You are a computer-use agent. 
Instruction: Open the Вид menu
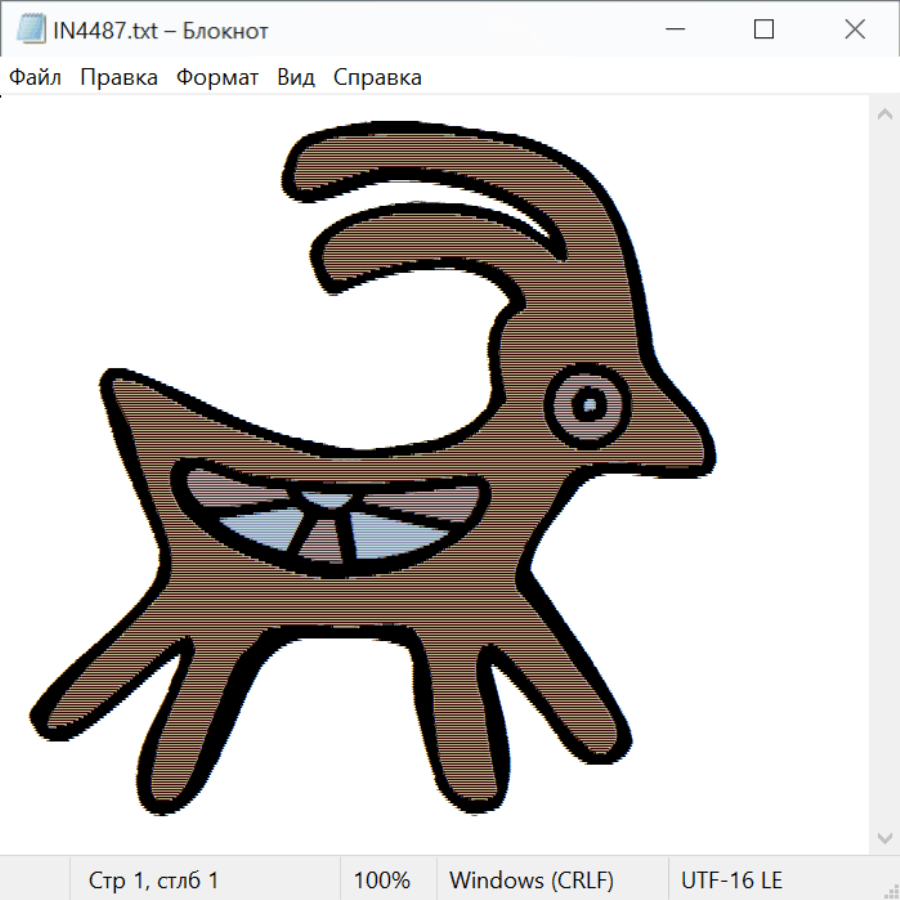296,78
